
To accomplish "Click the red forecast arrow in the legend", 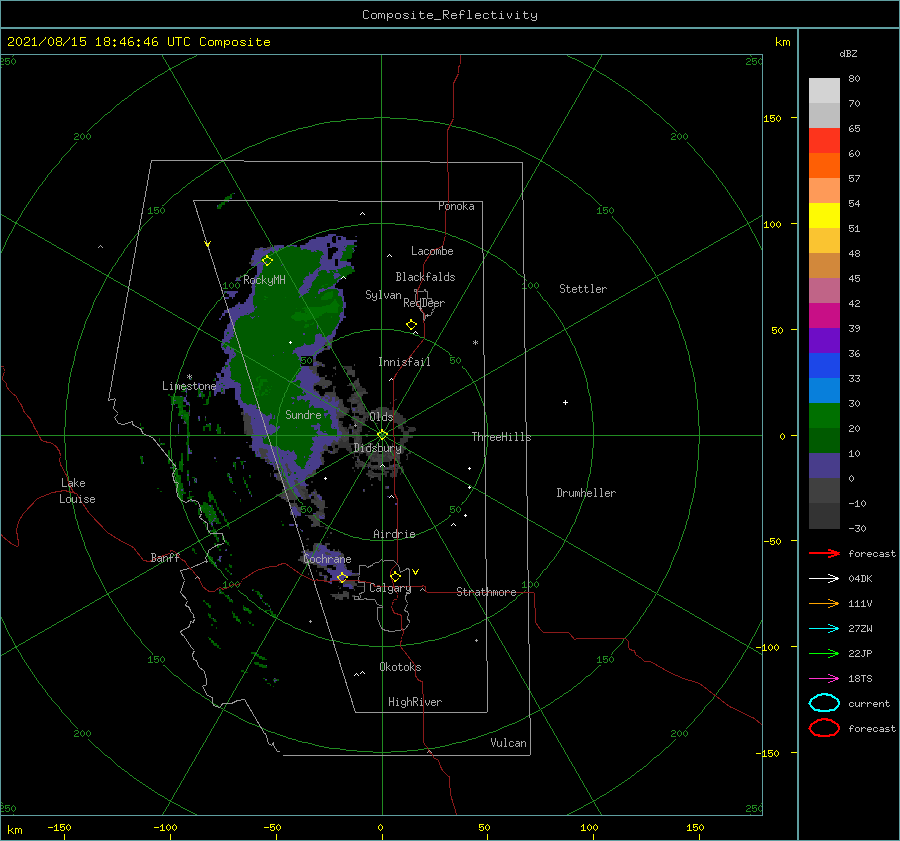I will click(824, 553).
